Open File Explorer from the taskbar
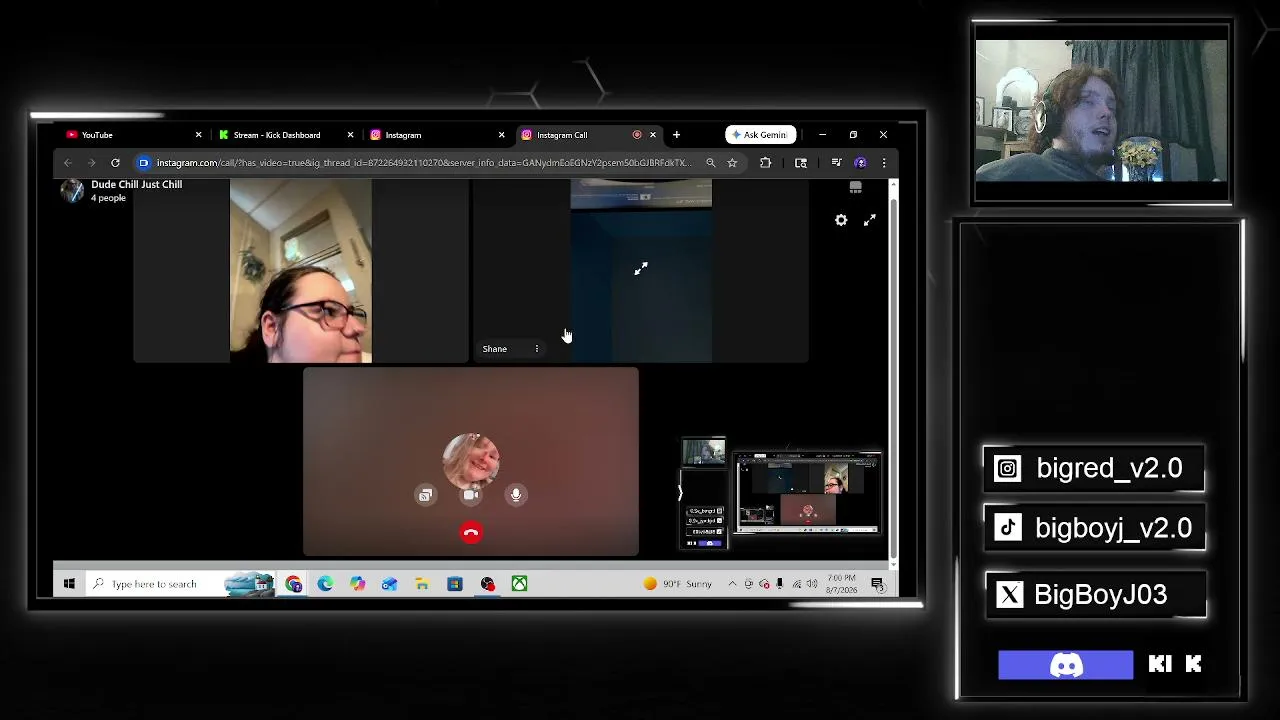 (x=422, y=584)
